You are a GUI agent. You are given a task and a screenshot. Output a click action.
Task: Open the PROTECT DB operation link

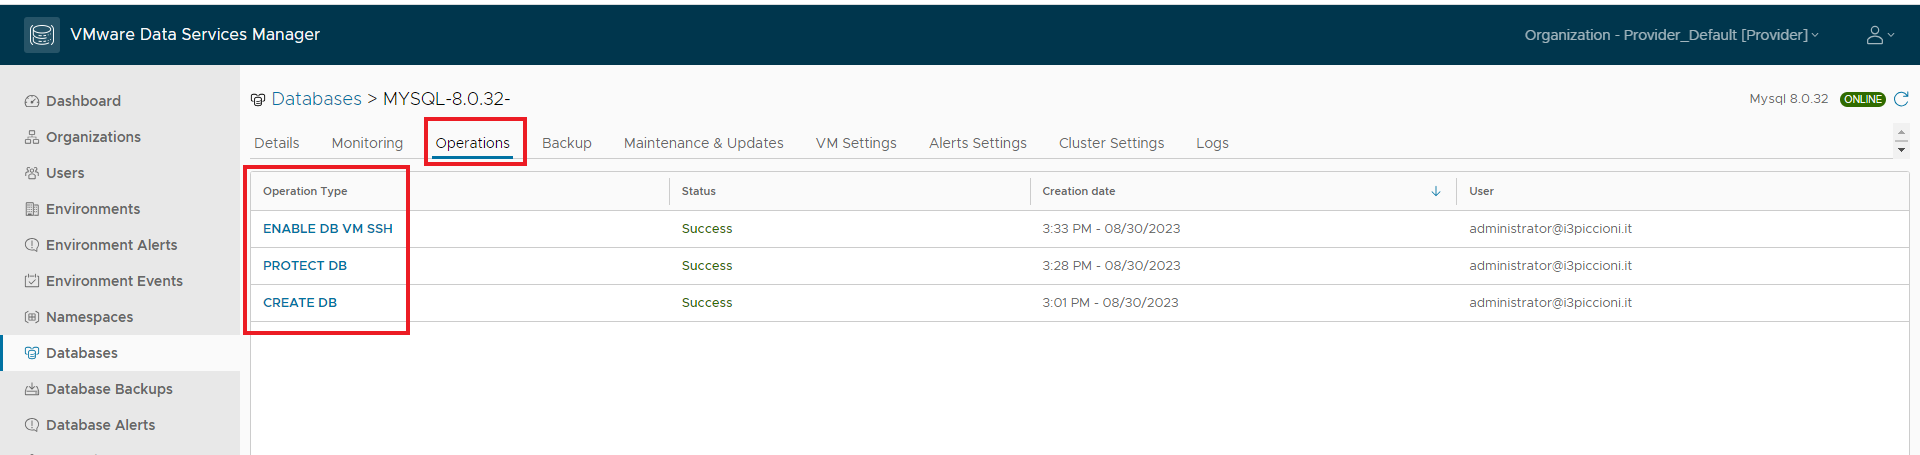pos(305,266)
